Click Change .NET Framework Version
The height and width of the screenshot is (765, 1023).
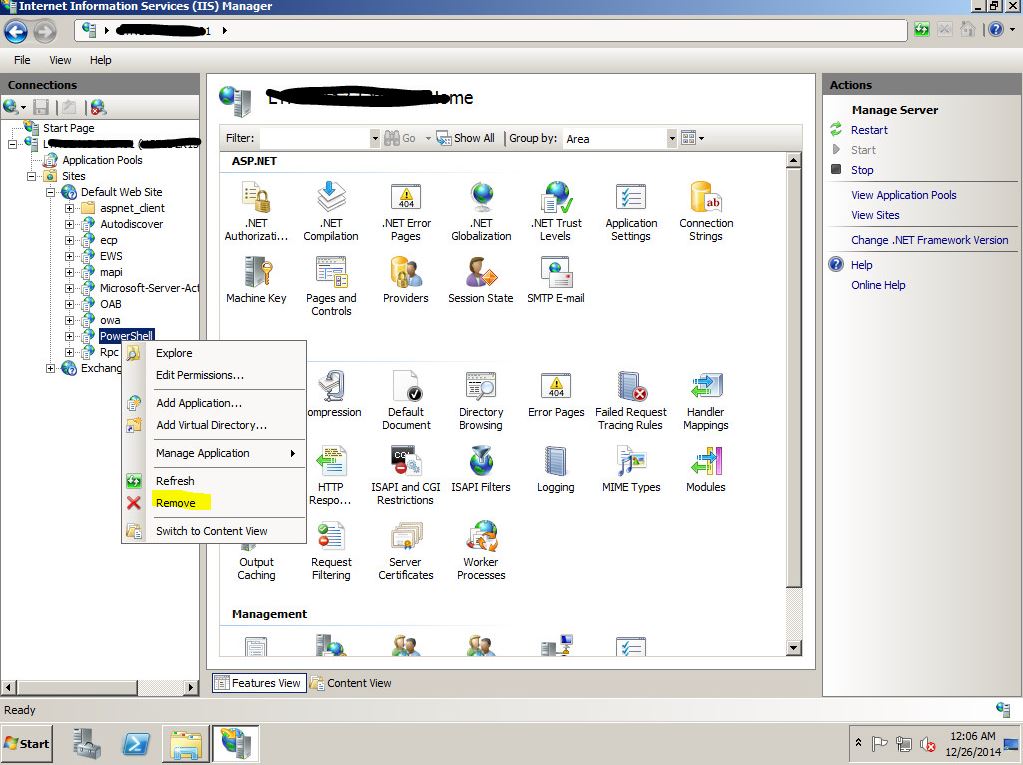tap(930, 240)
